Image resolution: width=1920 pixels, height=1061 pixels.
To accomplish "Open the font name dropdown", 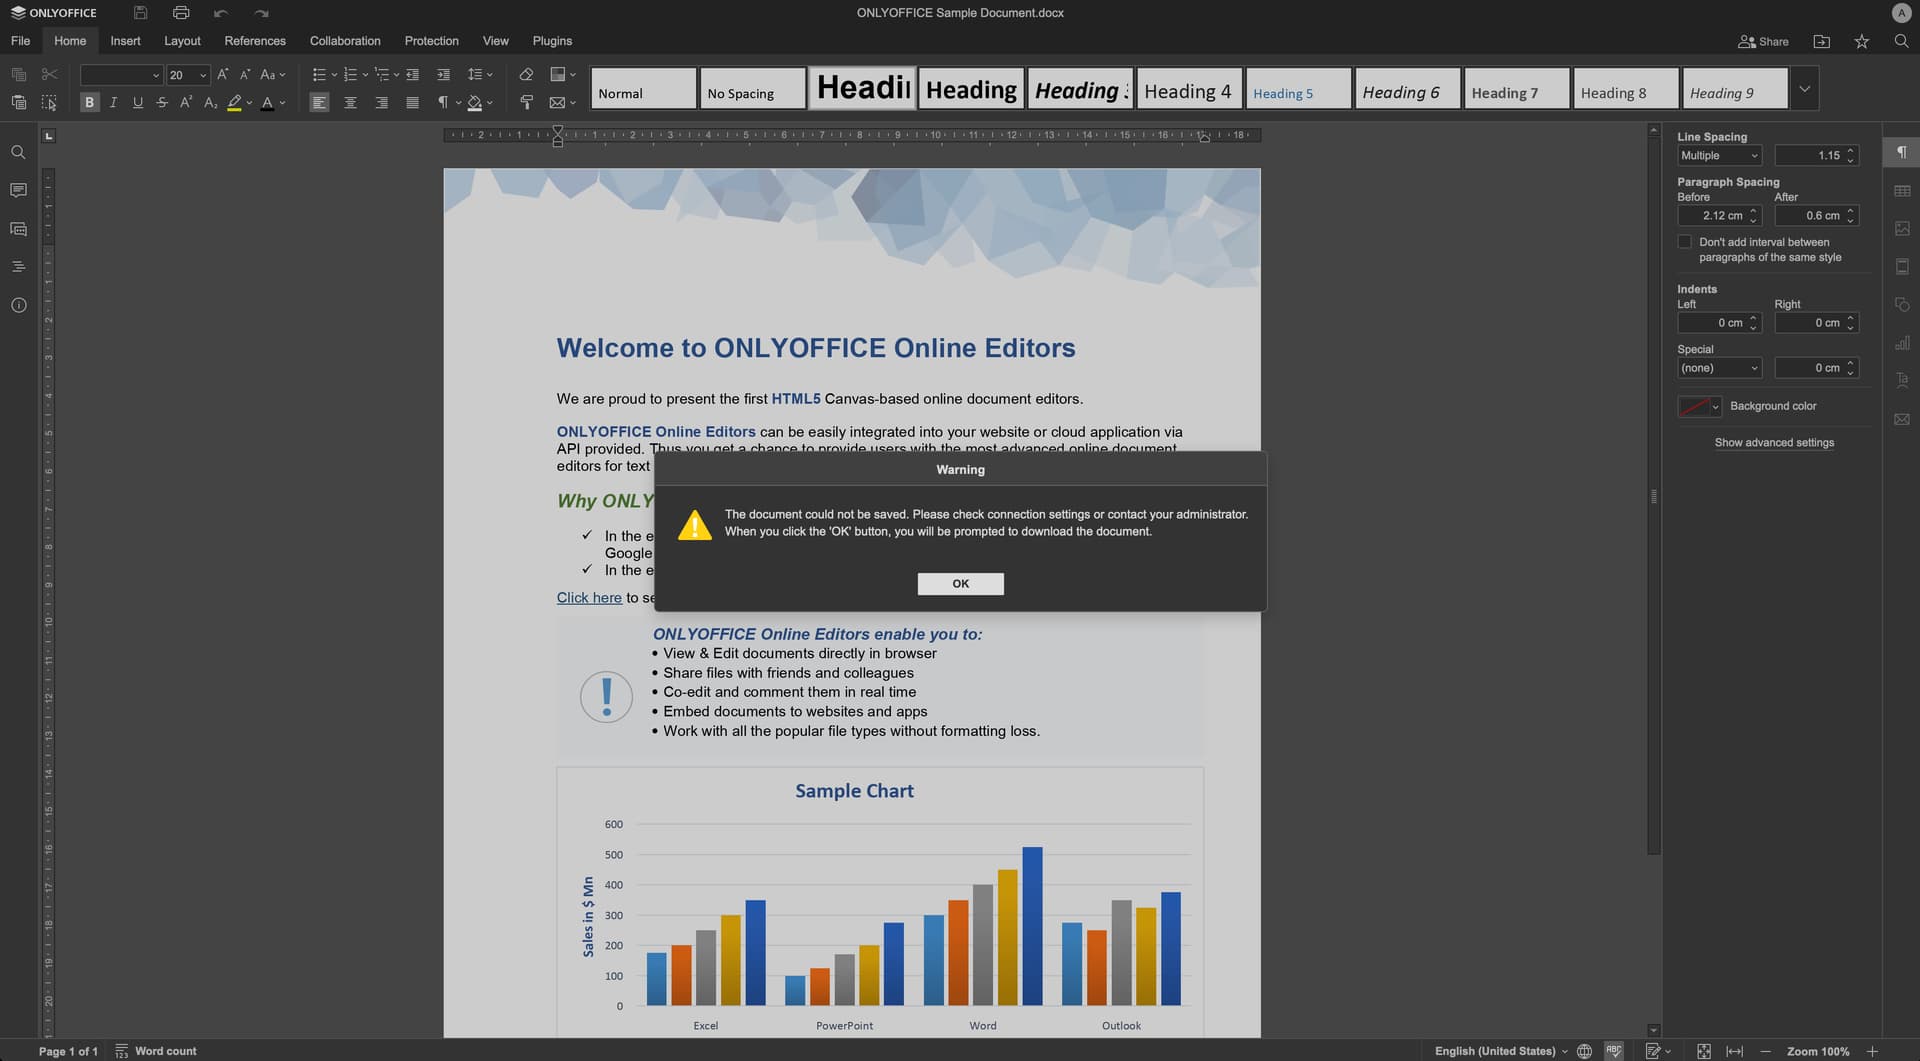I will tap(155, 75).
